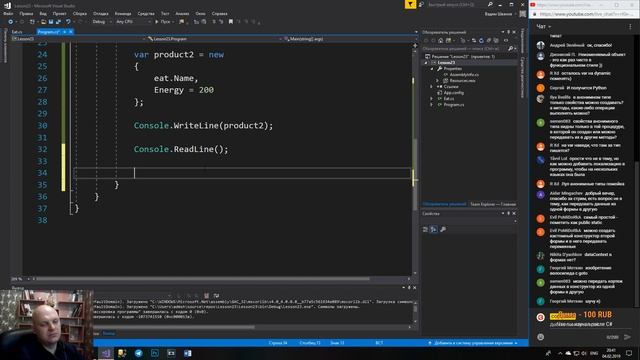Click the Solution Explorer search box
Image resolution: width=640 pixels, height=360 pixels.
click(464, 49)
